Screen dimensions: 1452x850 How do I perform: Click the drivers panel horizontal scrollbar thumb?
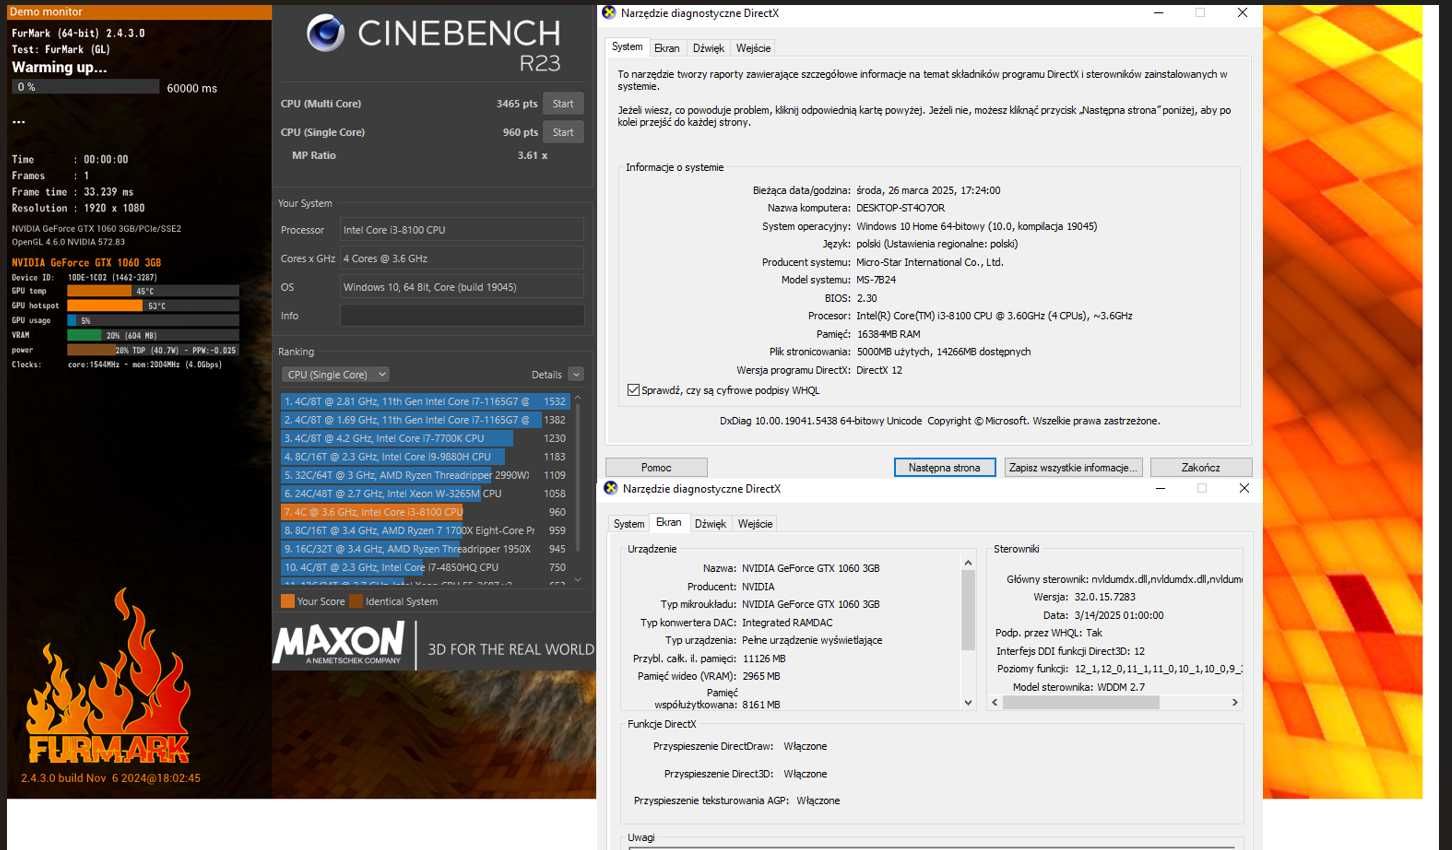[1081, 702]
